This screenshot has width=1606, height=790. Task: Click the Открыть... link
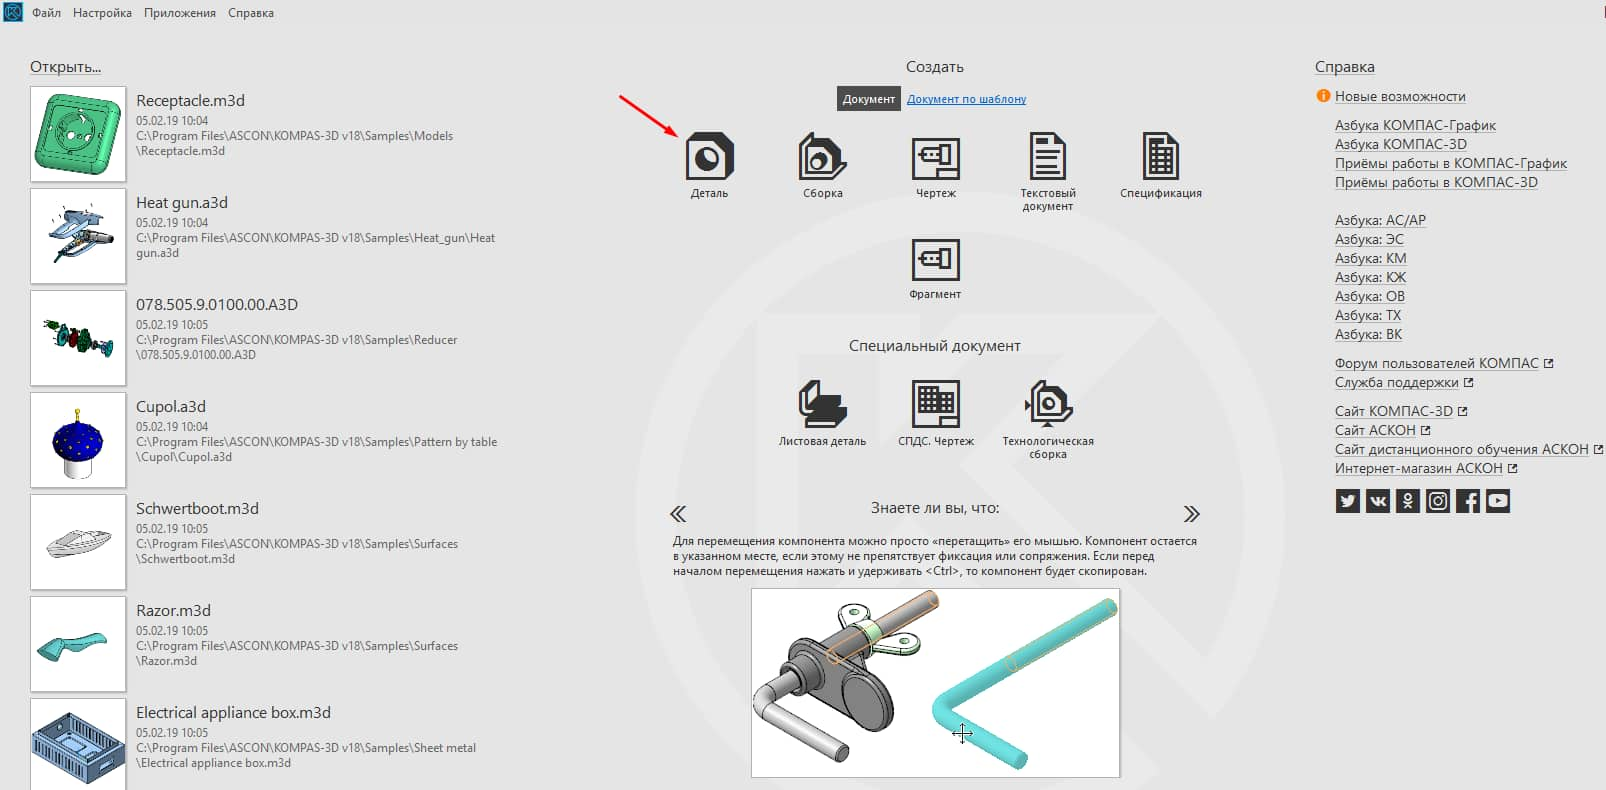point(65,67)
